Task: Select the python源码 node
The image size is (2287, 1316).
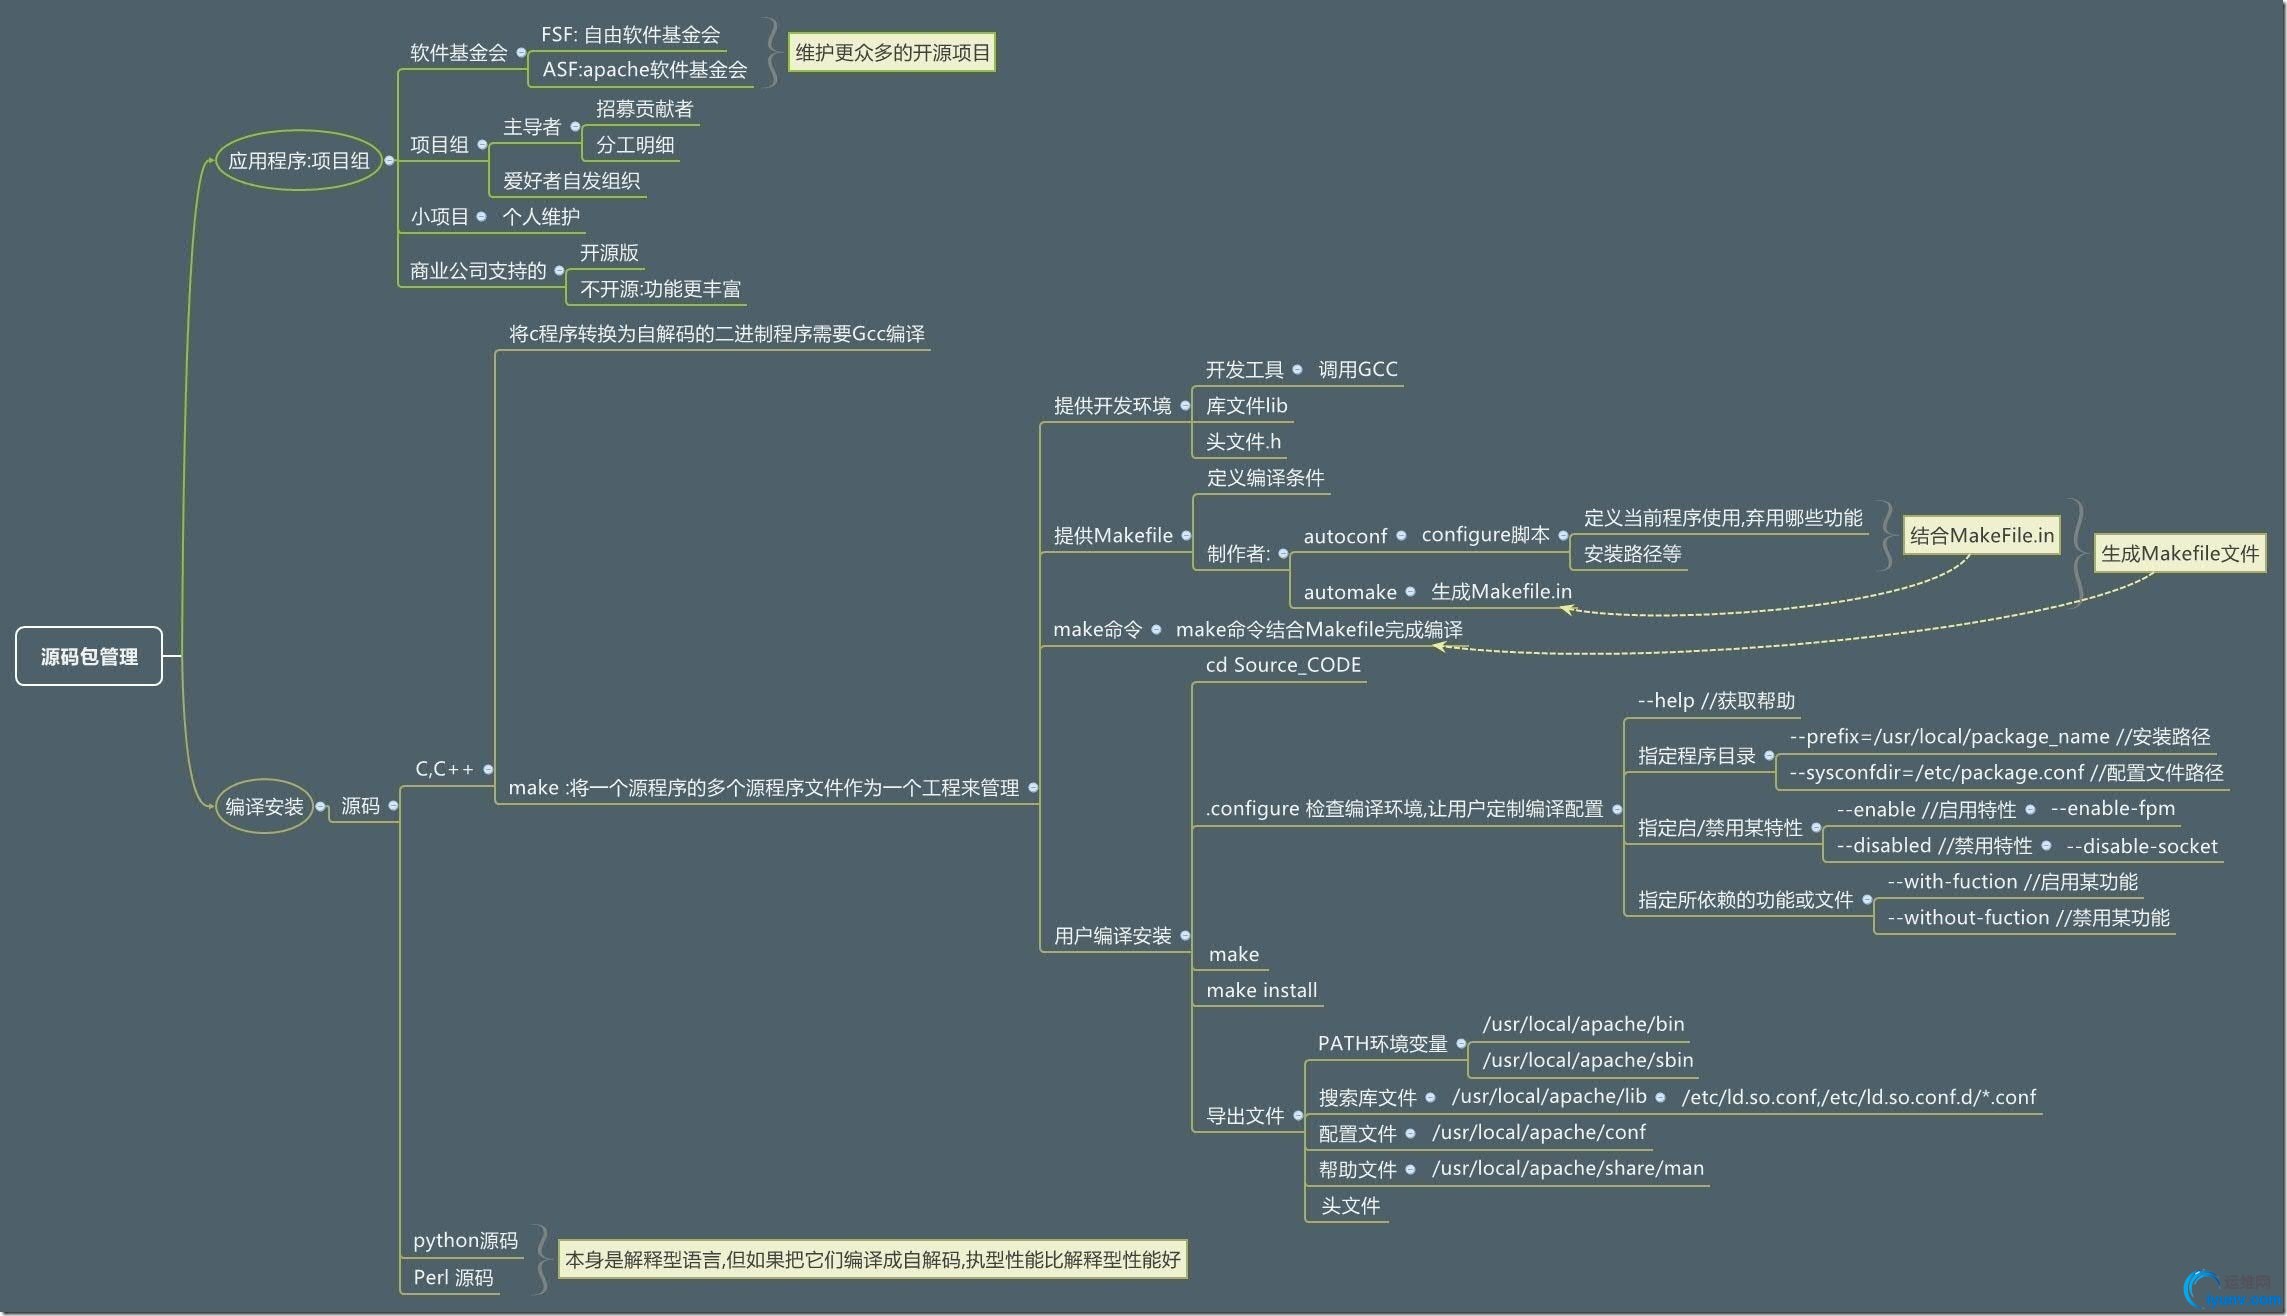Action: tap(465, 1241)
